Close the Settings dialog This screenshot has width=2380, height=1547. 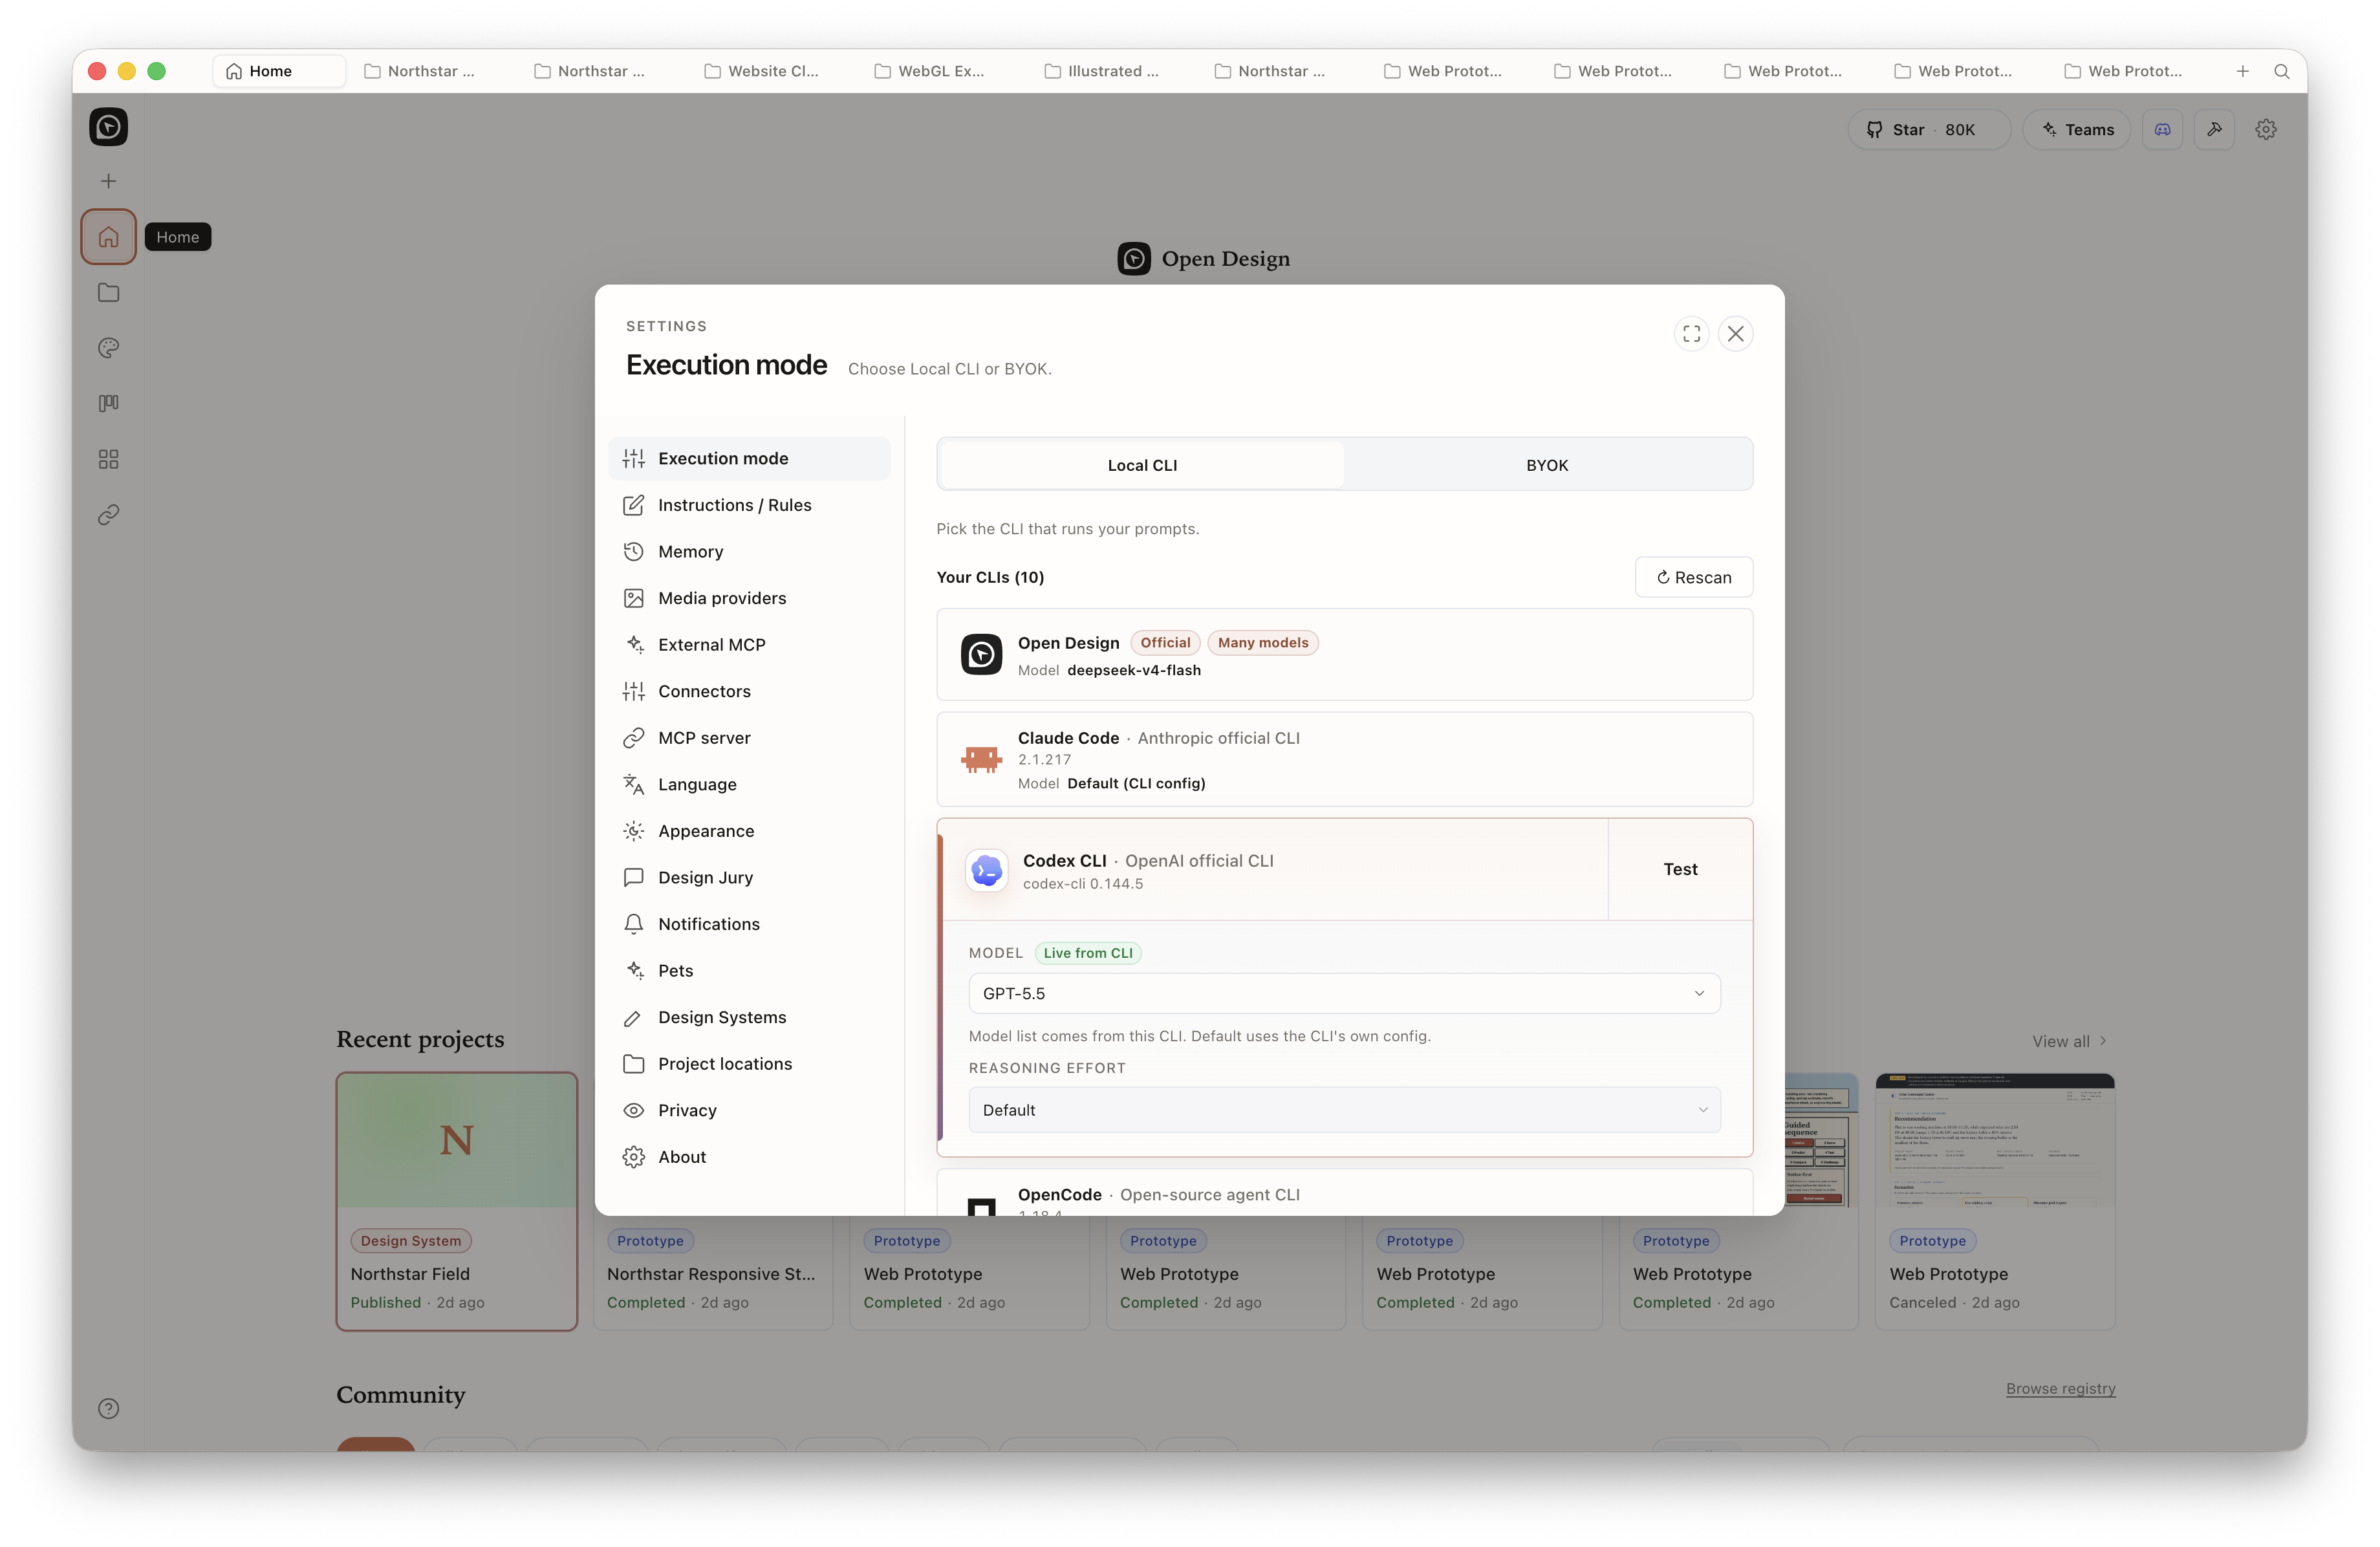[1735, 334]
